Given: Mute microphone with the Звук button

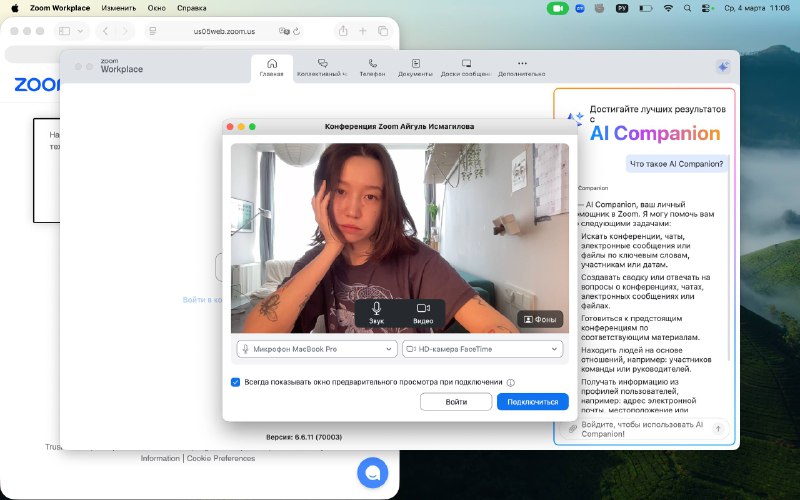Looking at the screenshot, I should pyautogui.click(x=377, y=312).
